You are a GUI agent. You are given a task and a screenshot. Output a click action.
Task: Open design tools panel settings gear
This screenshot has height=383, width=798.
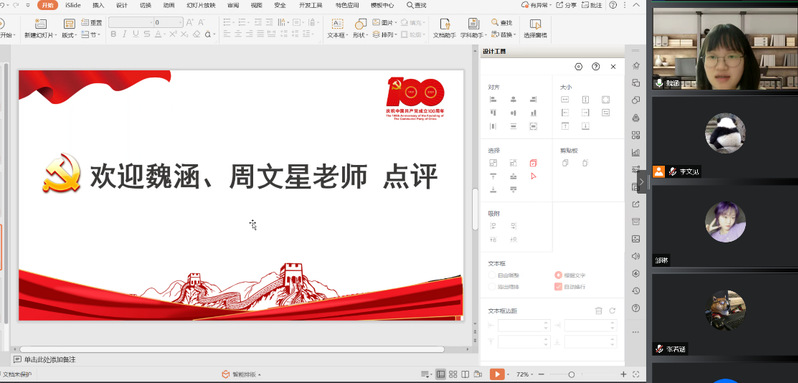579,67
